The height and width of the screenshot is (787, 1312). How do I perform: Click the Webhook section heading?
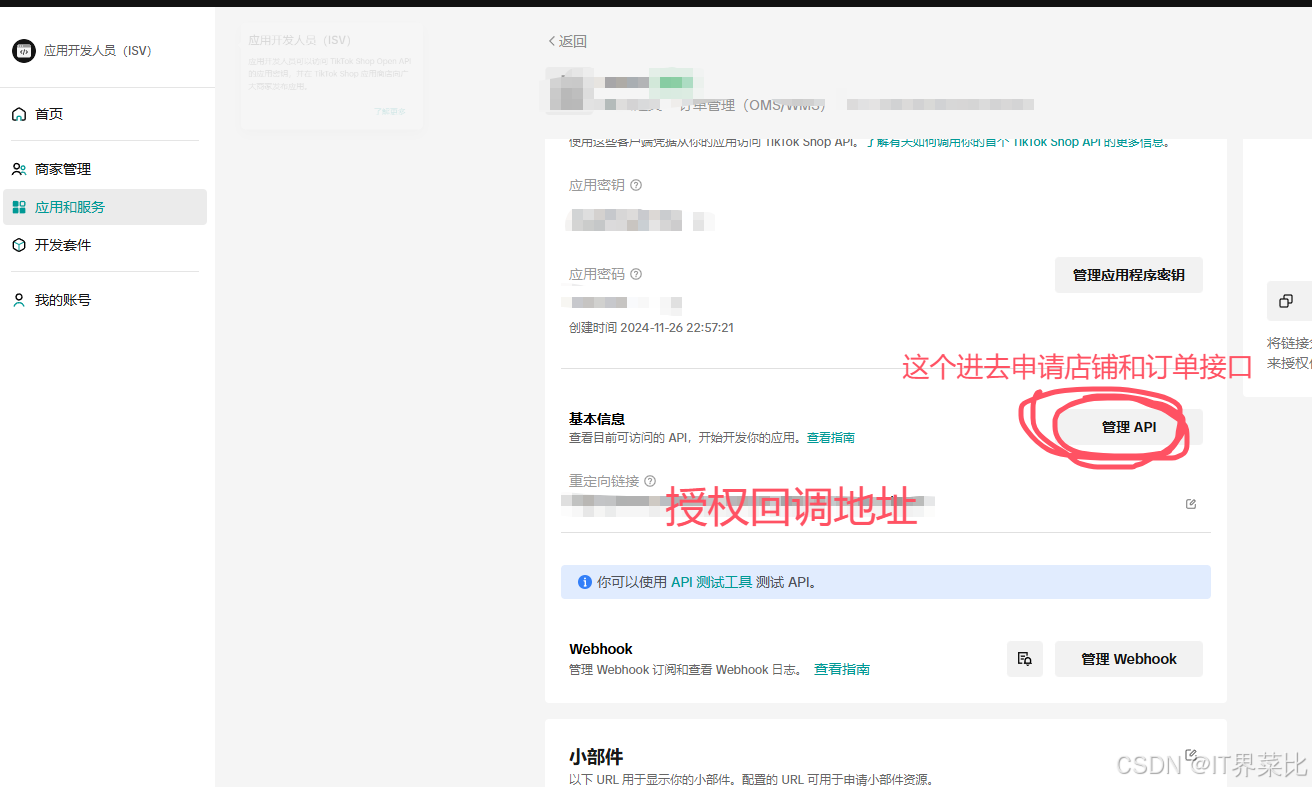point(601,649)
